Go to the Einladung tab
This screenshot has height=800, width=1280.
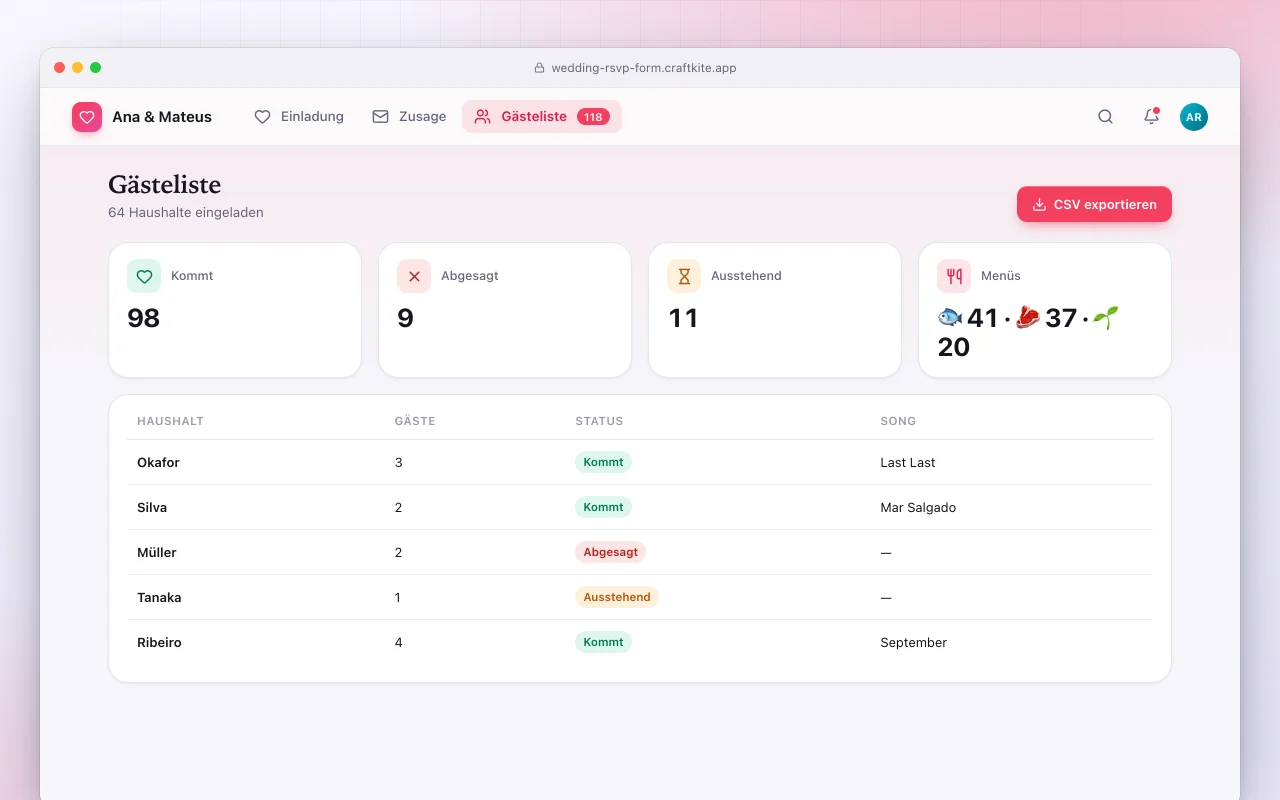pyautogui.click(x=299, y=117)
